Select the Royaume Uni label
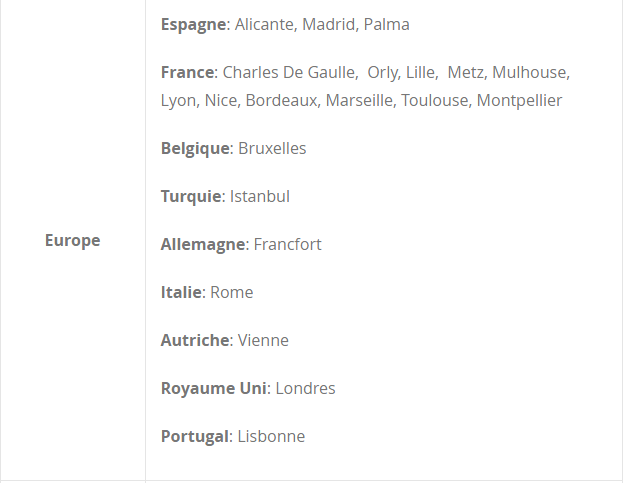 (214, 388)
